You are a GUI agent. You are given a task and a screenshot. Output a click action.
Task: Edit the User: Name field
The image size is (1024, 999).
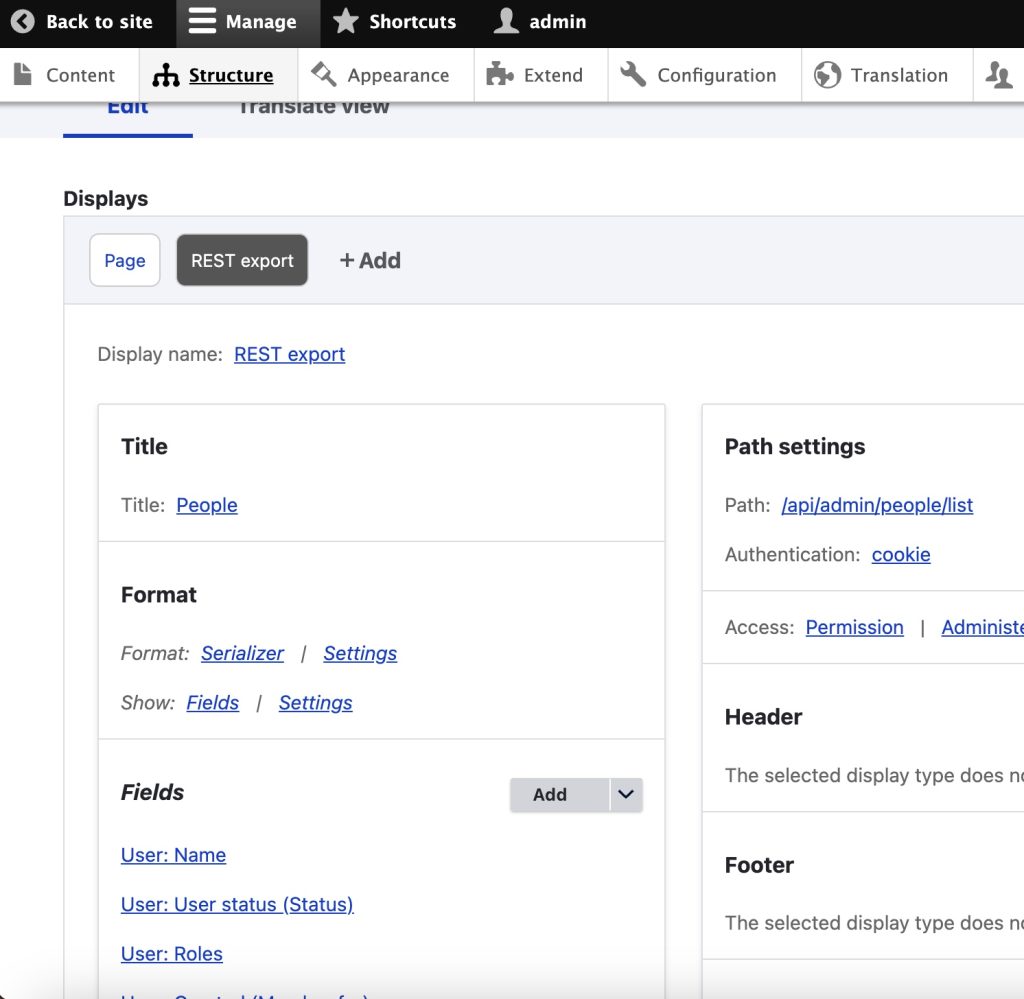tap(173, 855)
